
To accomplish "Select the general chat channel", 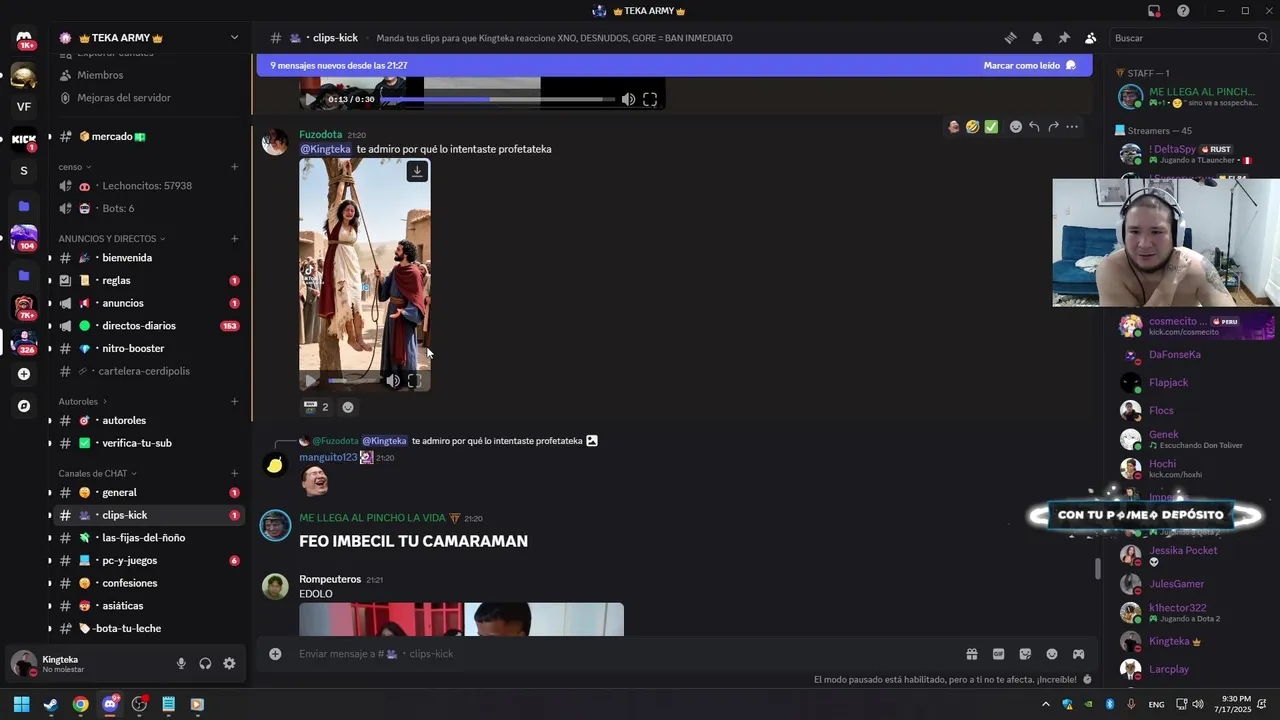I will (150, 493).
